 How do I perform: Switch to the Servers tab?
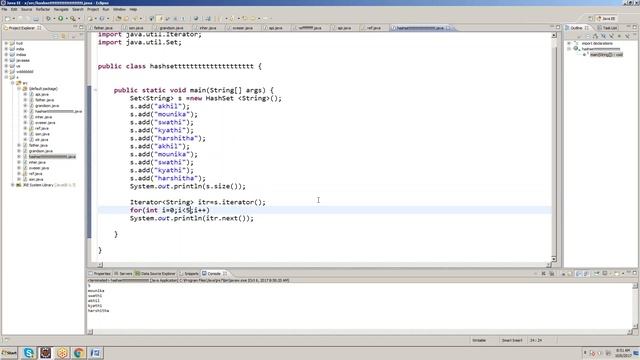(123, 273)
